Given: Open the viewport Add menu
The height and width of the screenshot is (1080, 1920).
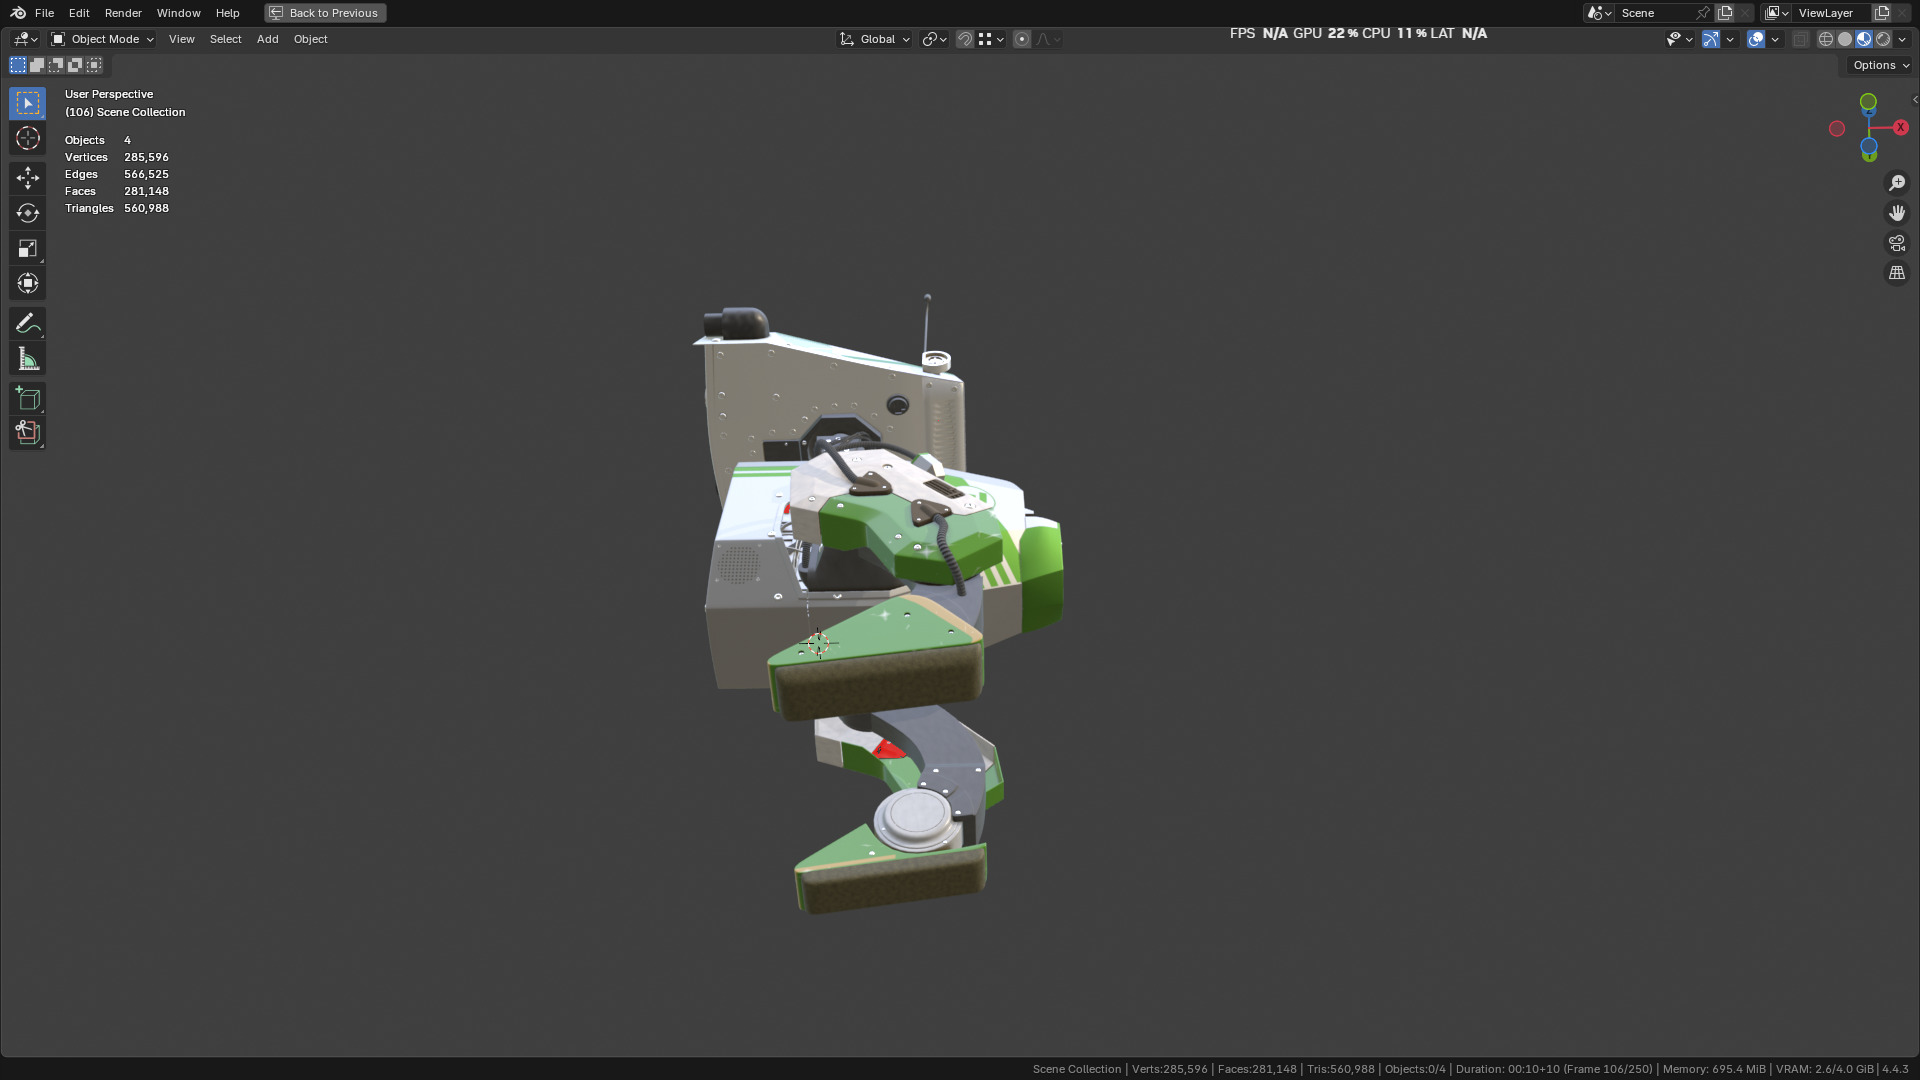Looking at the screenshot, I should pyautogui.click(x=267, y=39).
